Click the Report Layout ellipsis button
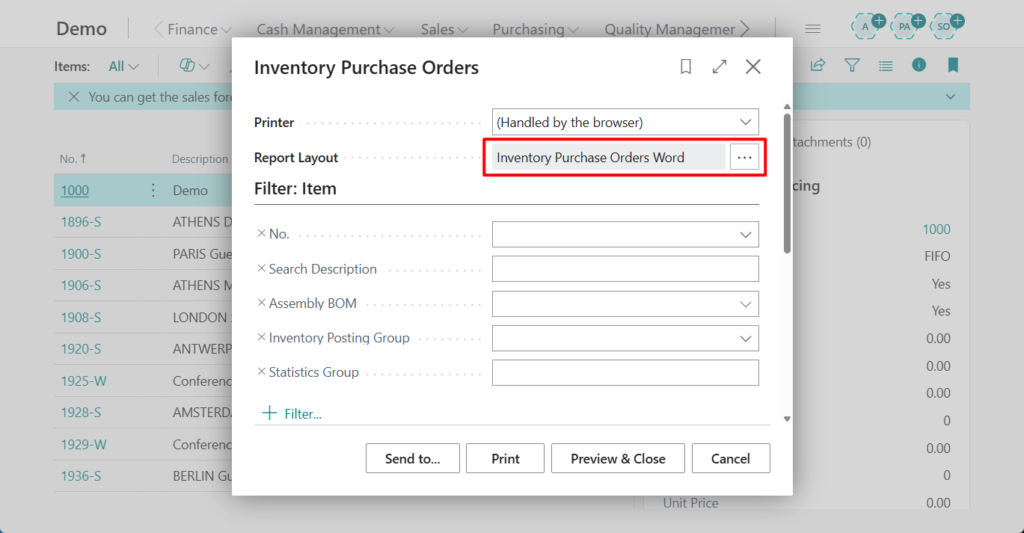The image size is (1024, 533). (744, 157)
